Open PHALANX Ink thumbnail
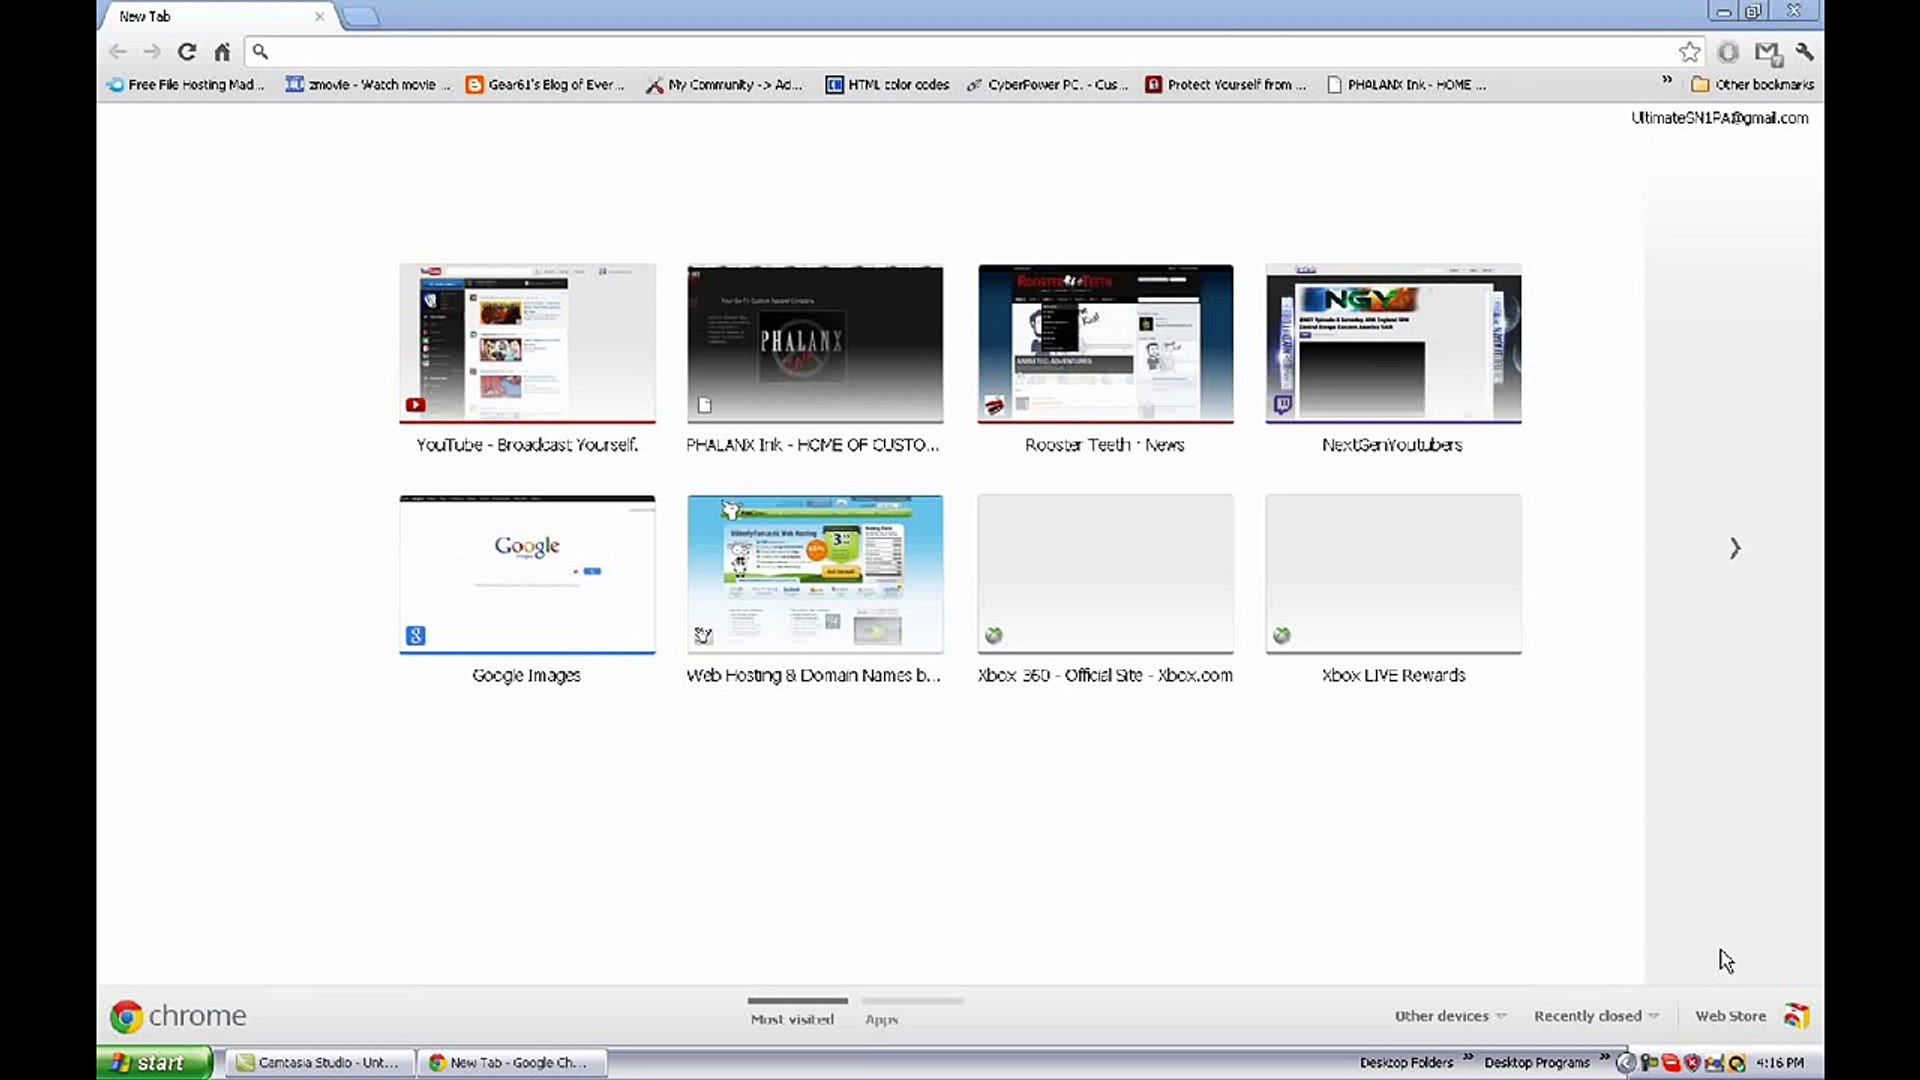 click(x=815, y=344)
